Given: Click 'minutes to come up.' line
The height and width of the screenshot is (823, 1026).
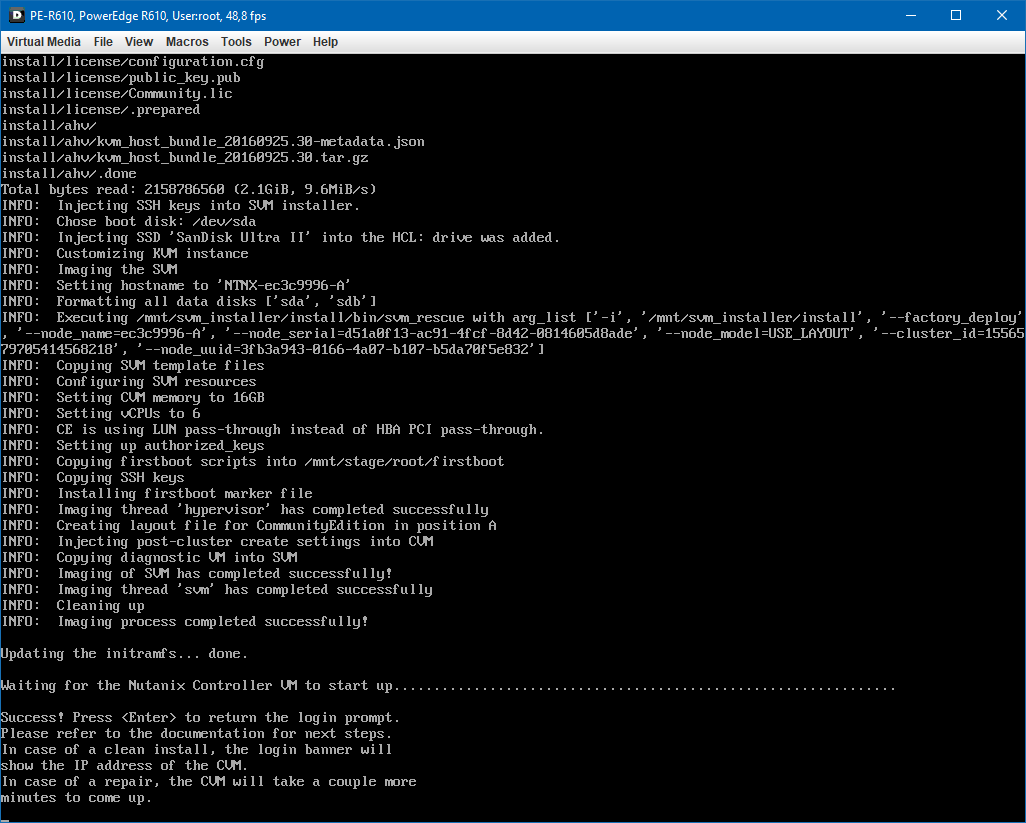Looking at the screenshot, I should [77, 797].
